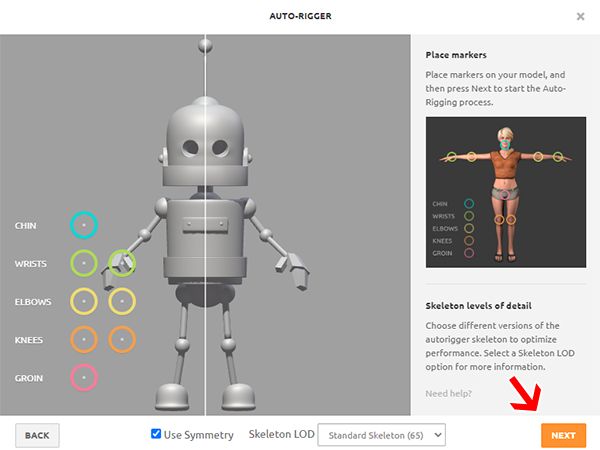Click the robot's chest panel in viewport
The image size is (600, 450).
coord(205,223)
